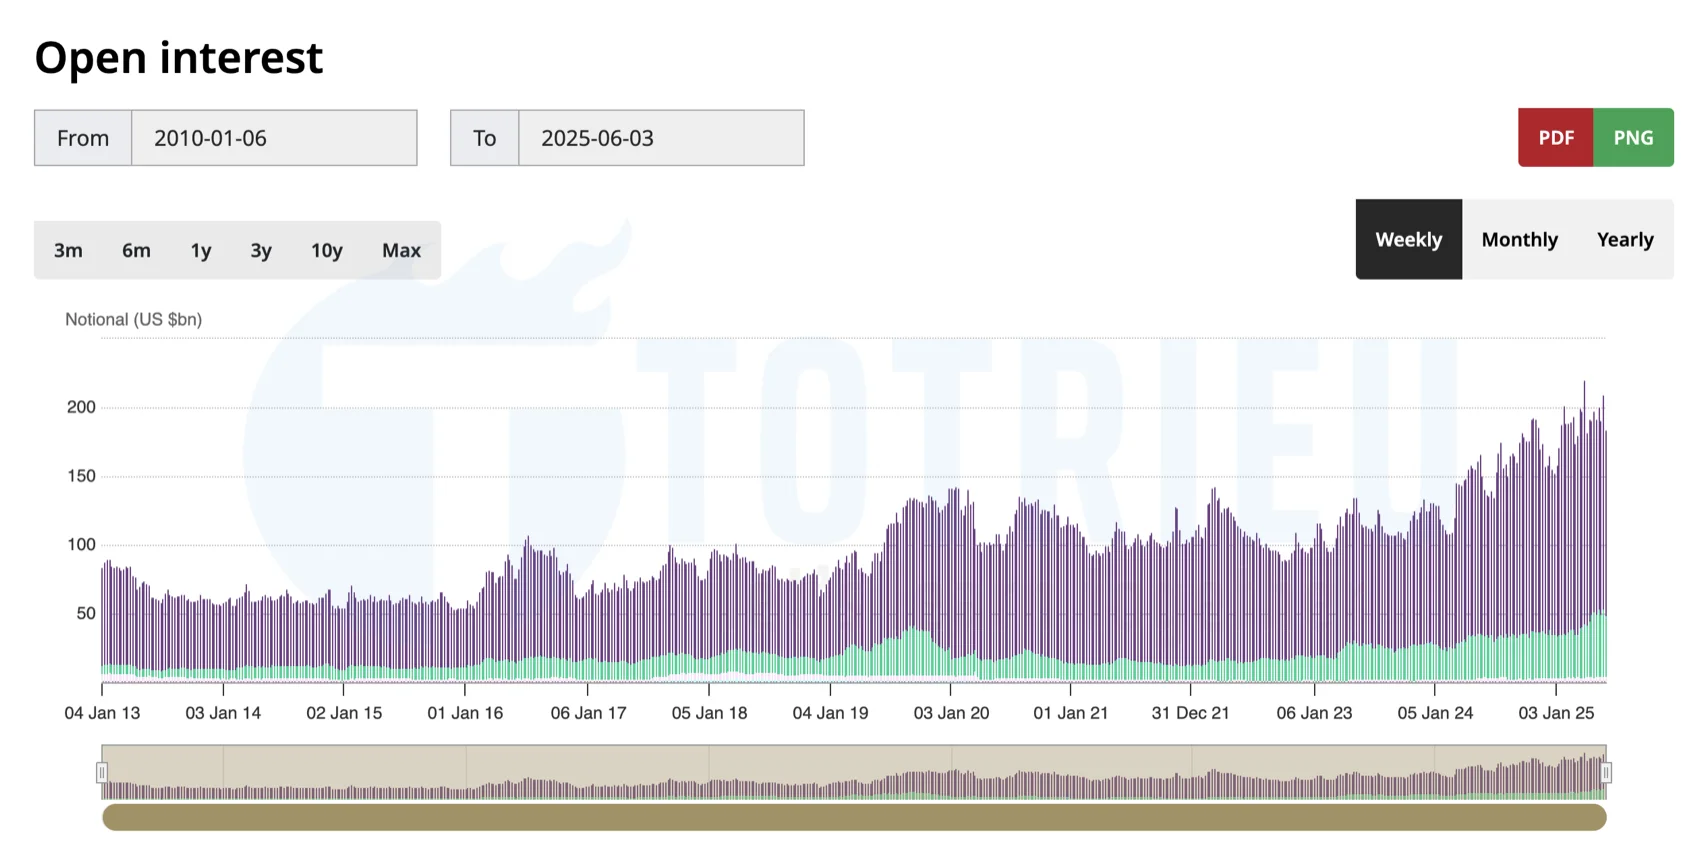The image size is (1700, 866).
Task: Click the 31 Dec 21 axis label
Action: [x=1190, y=713]
